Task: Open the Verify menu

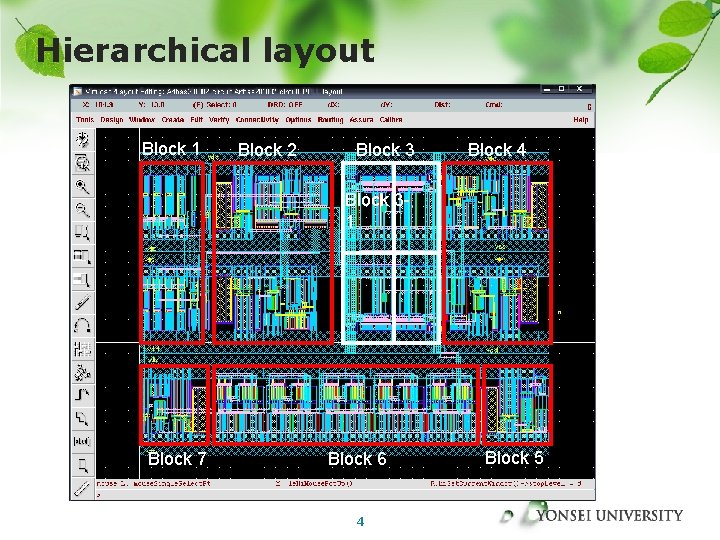Action: pos(219,120)
